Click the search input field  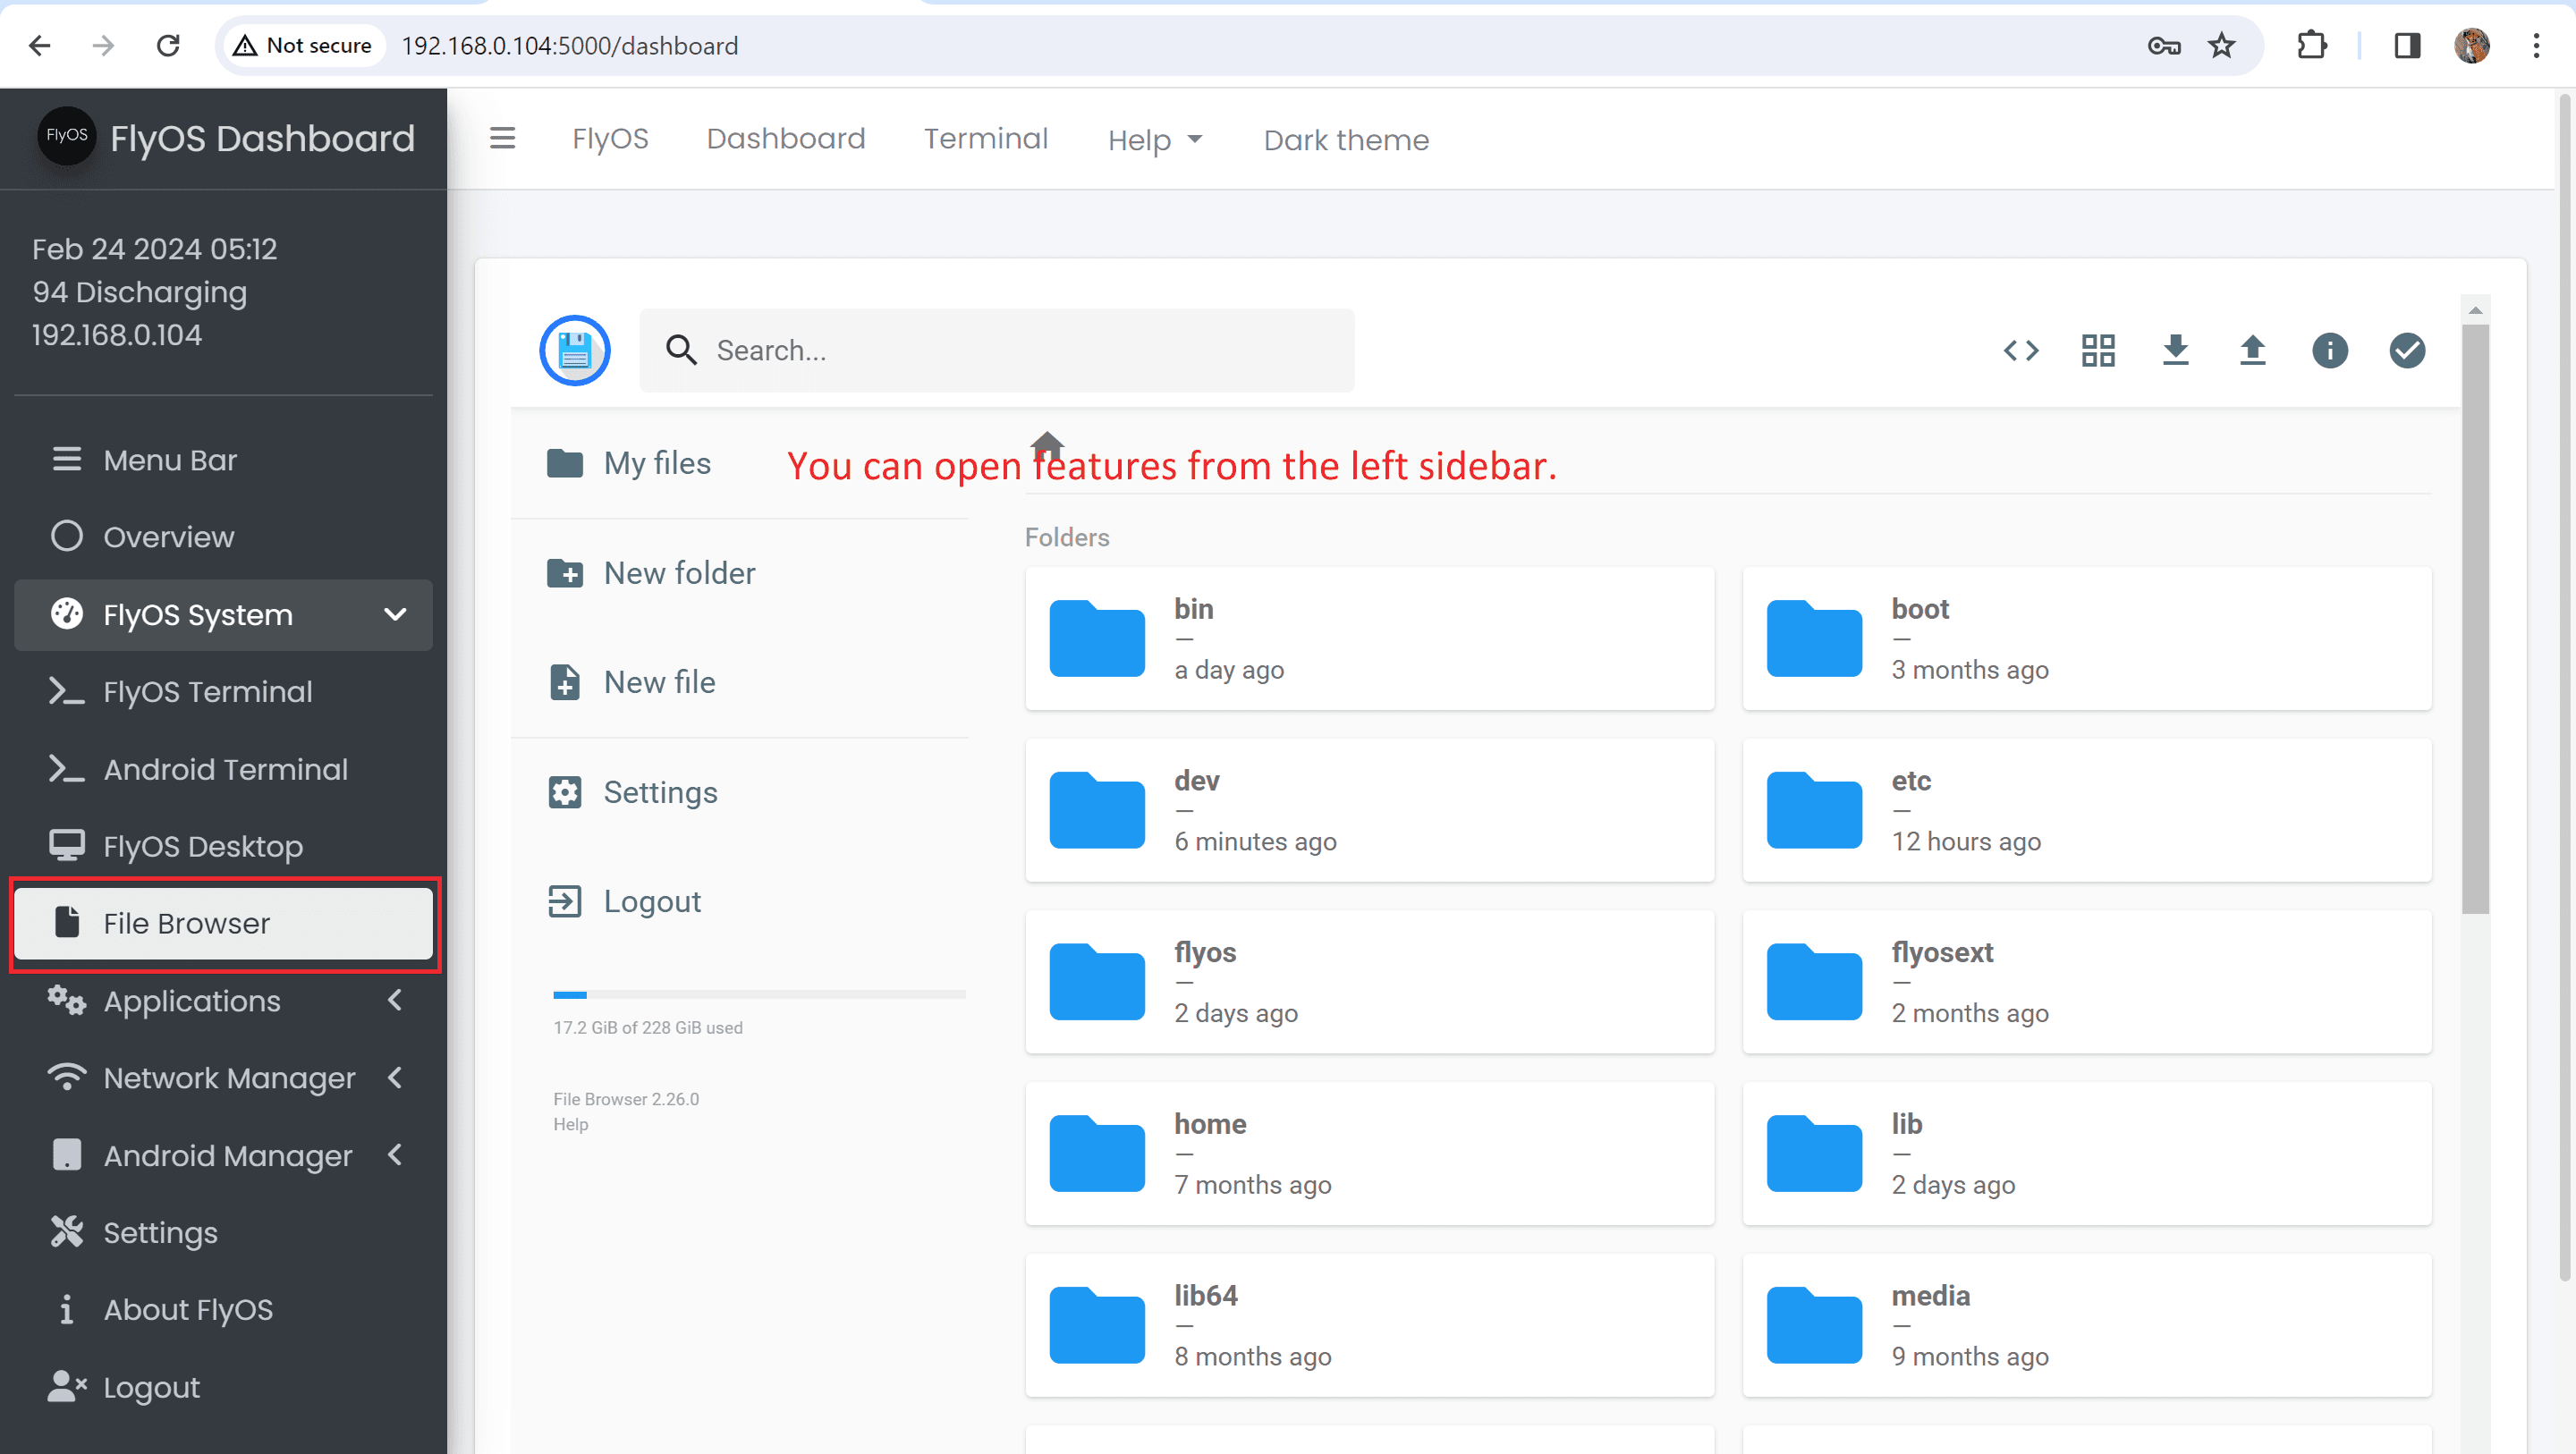996,349
